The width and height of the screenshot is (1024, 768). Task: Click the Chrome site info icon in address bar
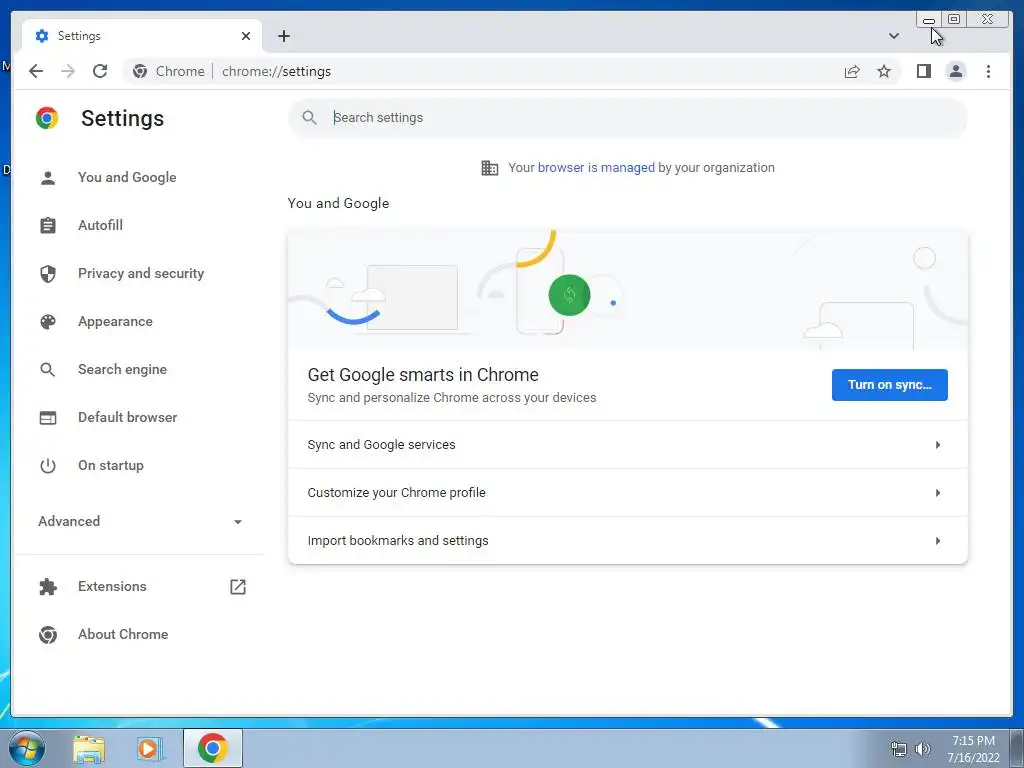point(140,71)
